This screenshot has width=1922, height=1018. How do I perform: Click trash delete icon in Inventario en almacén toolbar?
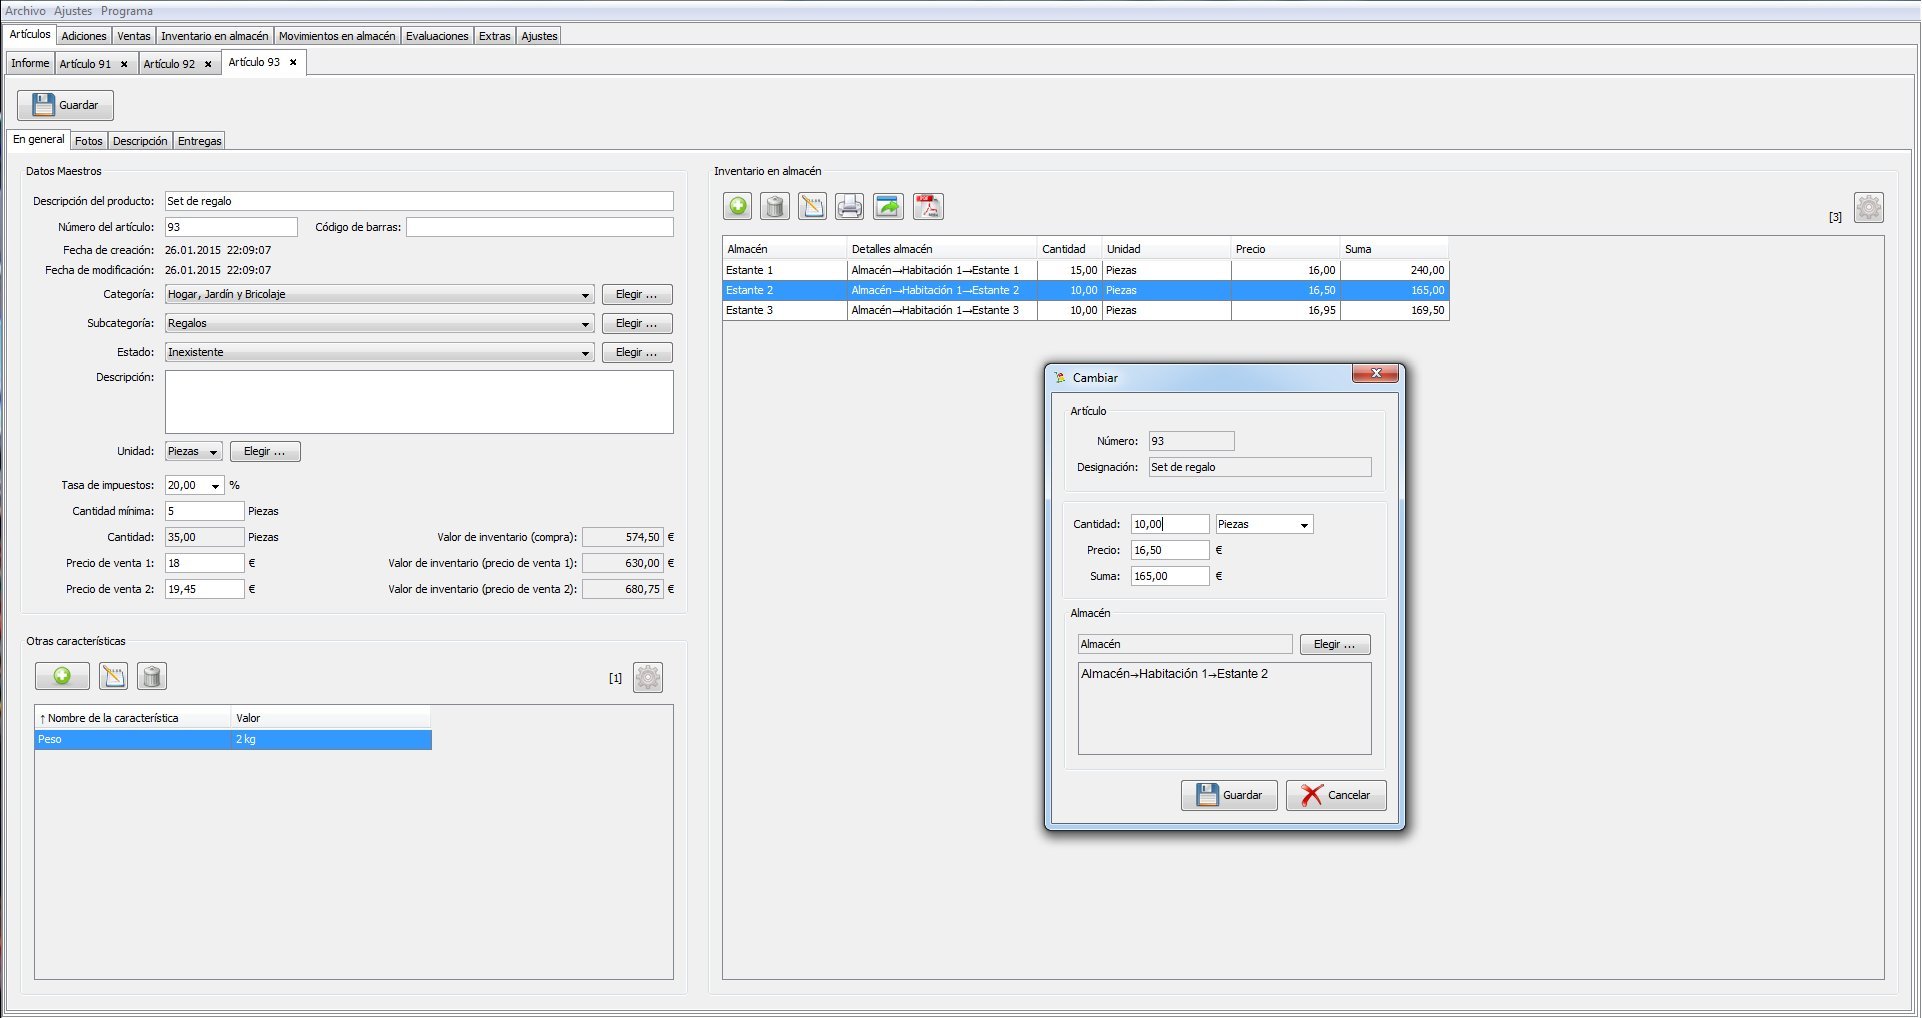click(x=775, y=207)
